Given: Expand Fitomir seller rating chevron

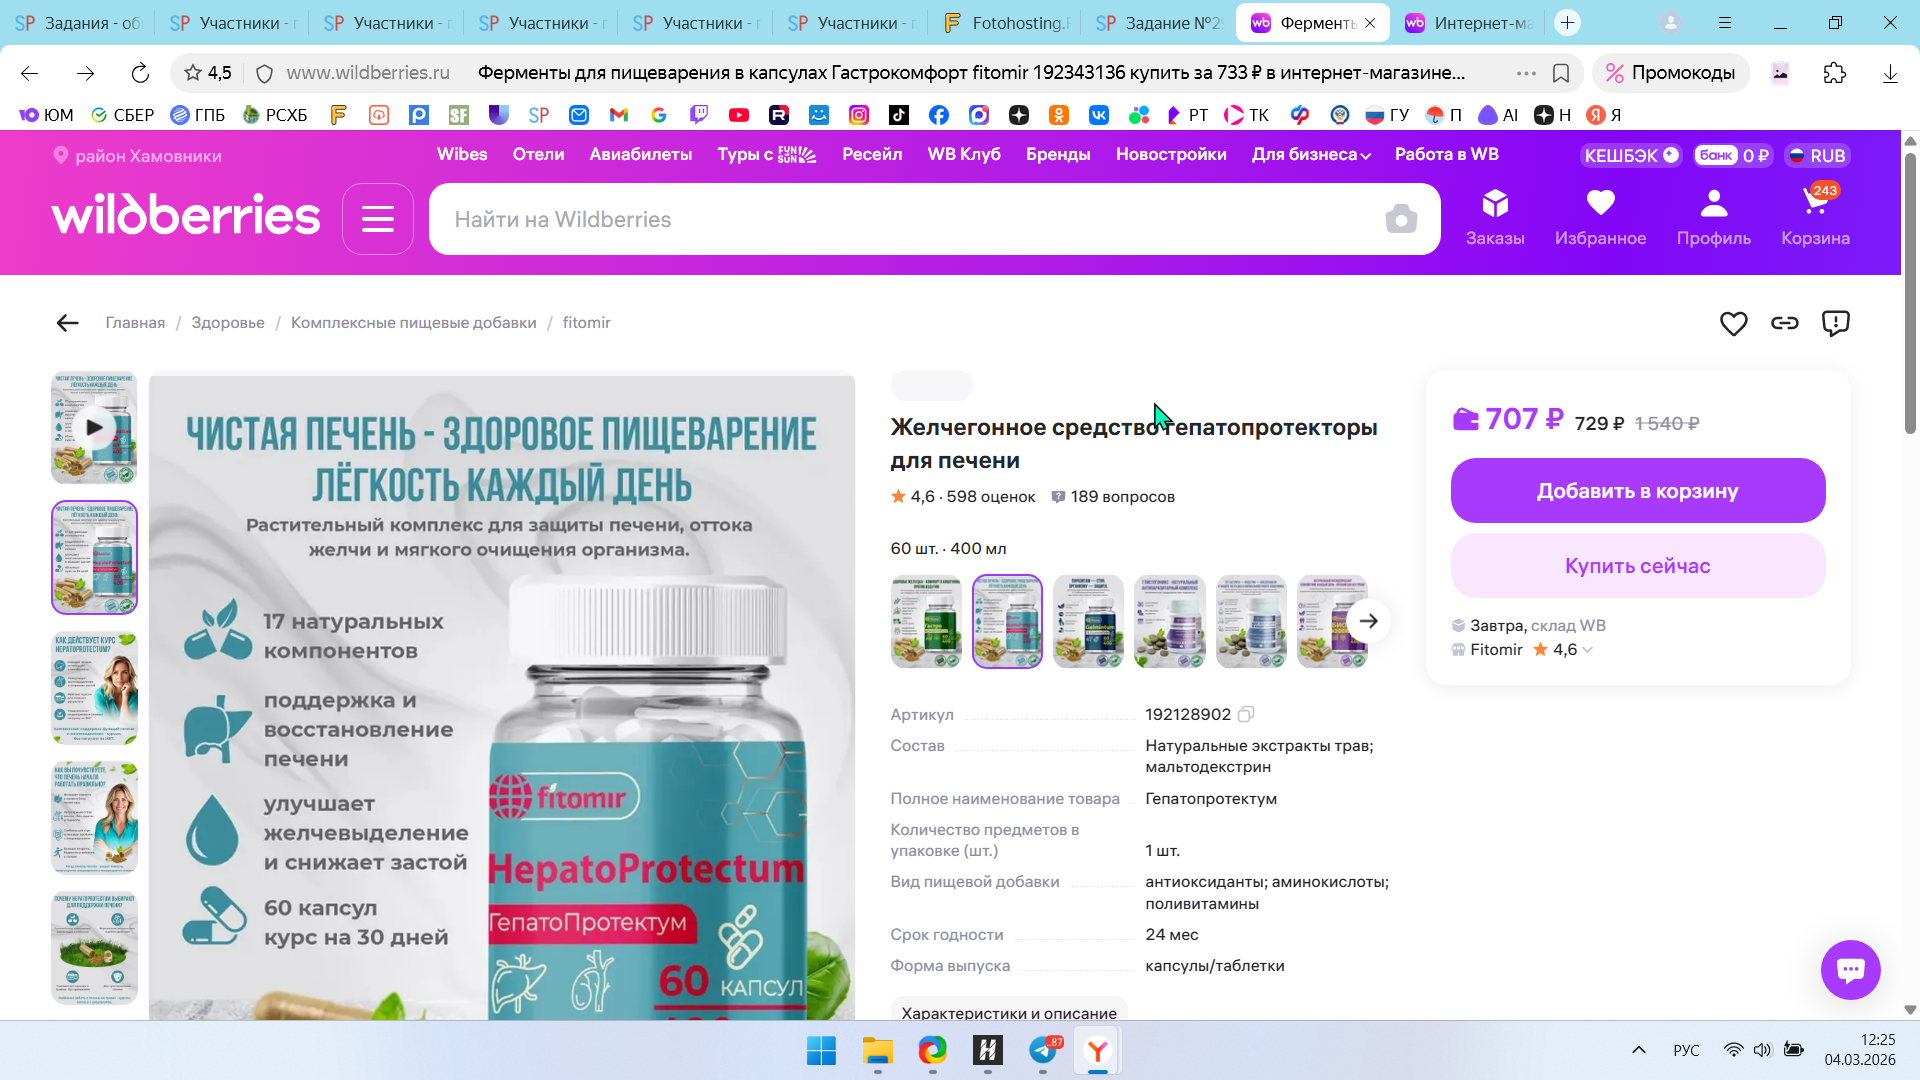Looking at the screenshot, I should [x=1588, y=650].
